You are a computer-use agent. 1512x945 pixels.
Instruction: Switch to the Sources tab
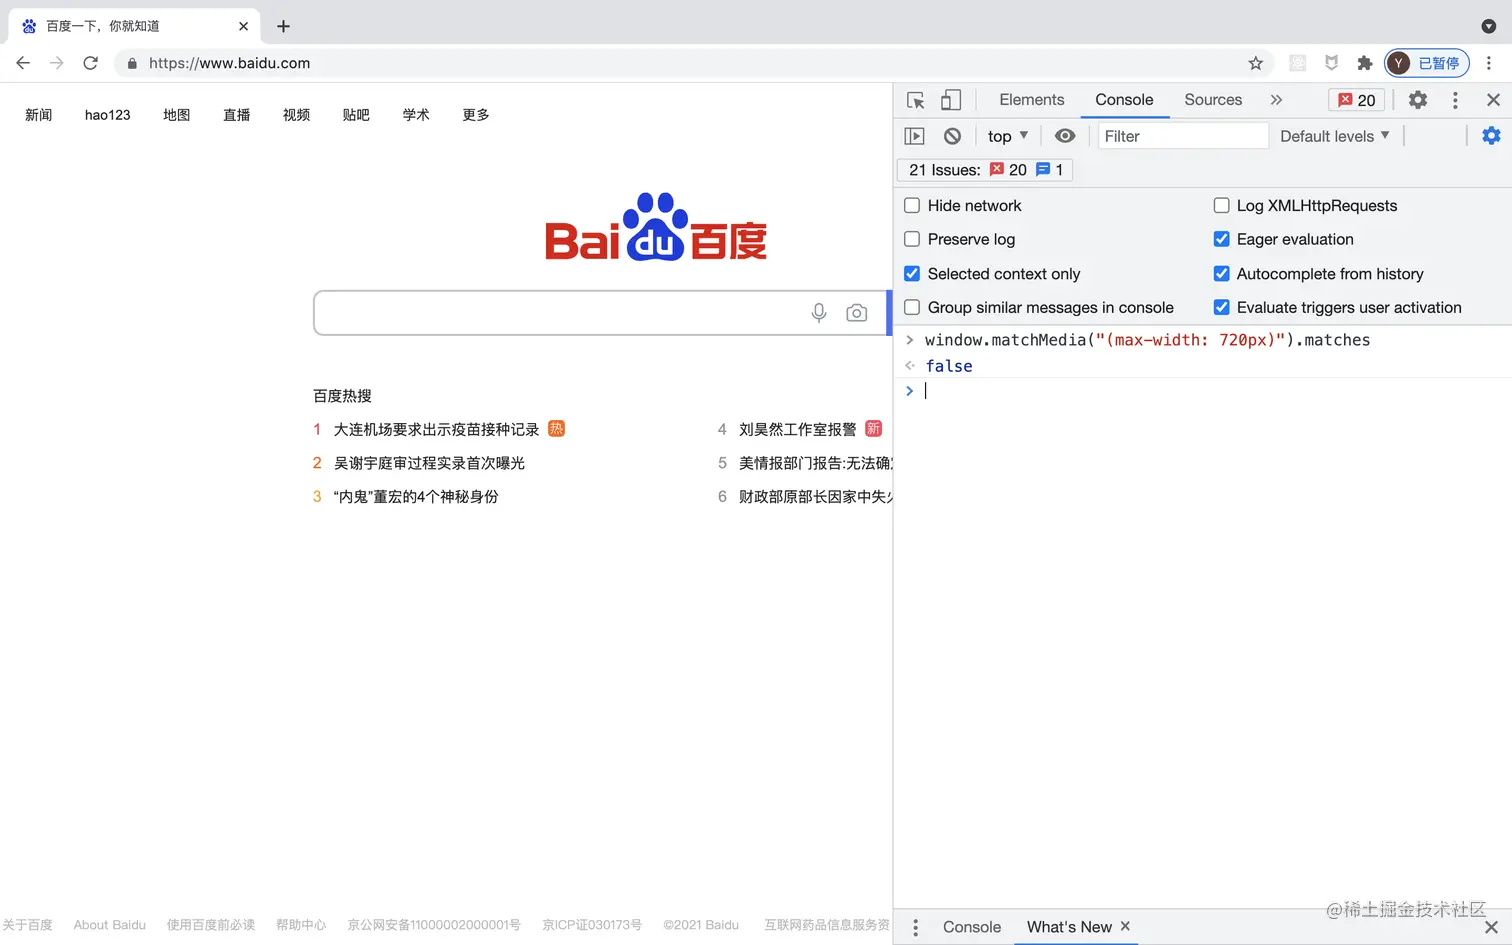point(1213,100)
